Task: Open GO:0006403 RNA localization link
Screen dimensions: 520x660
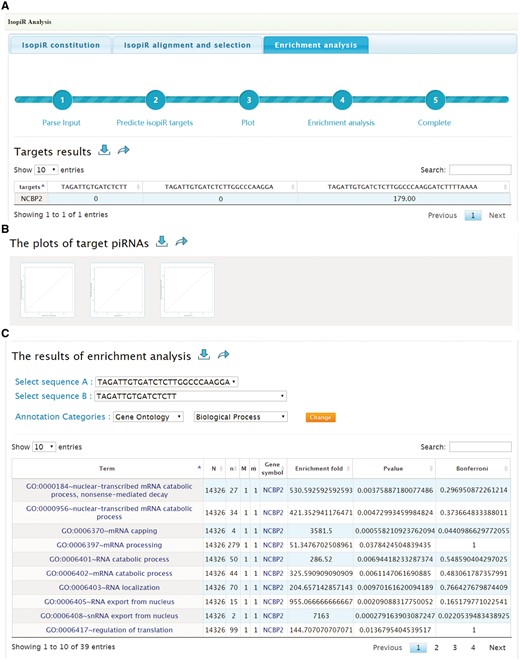Action: click(109, 587)
